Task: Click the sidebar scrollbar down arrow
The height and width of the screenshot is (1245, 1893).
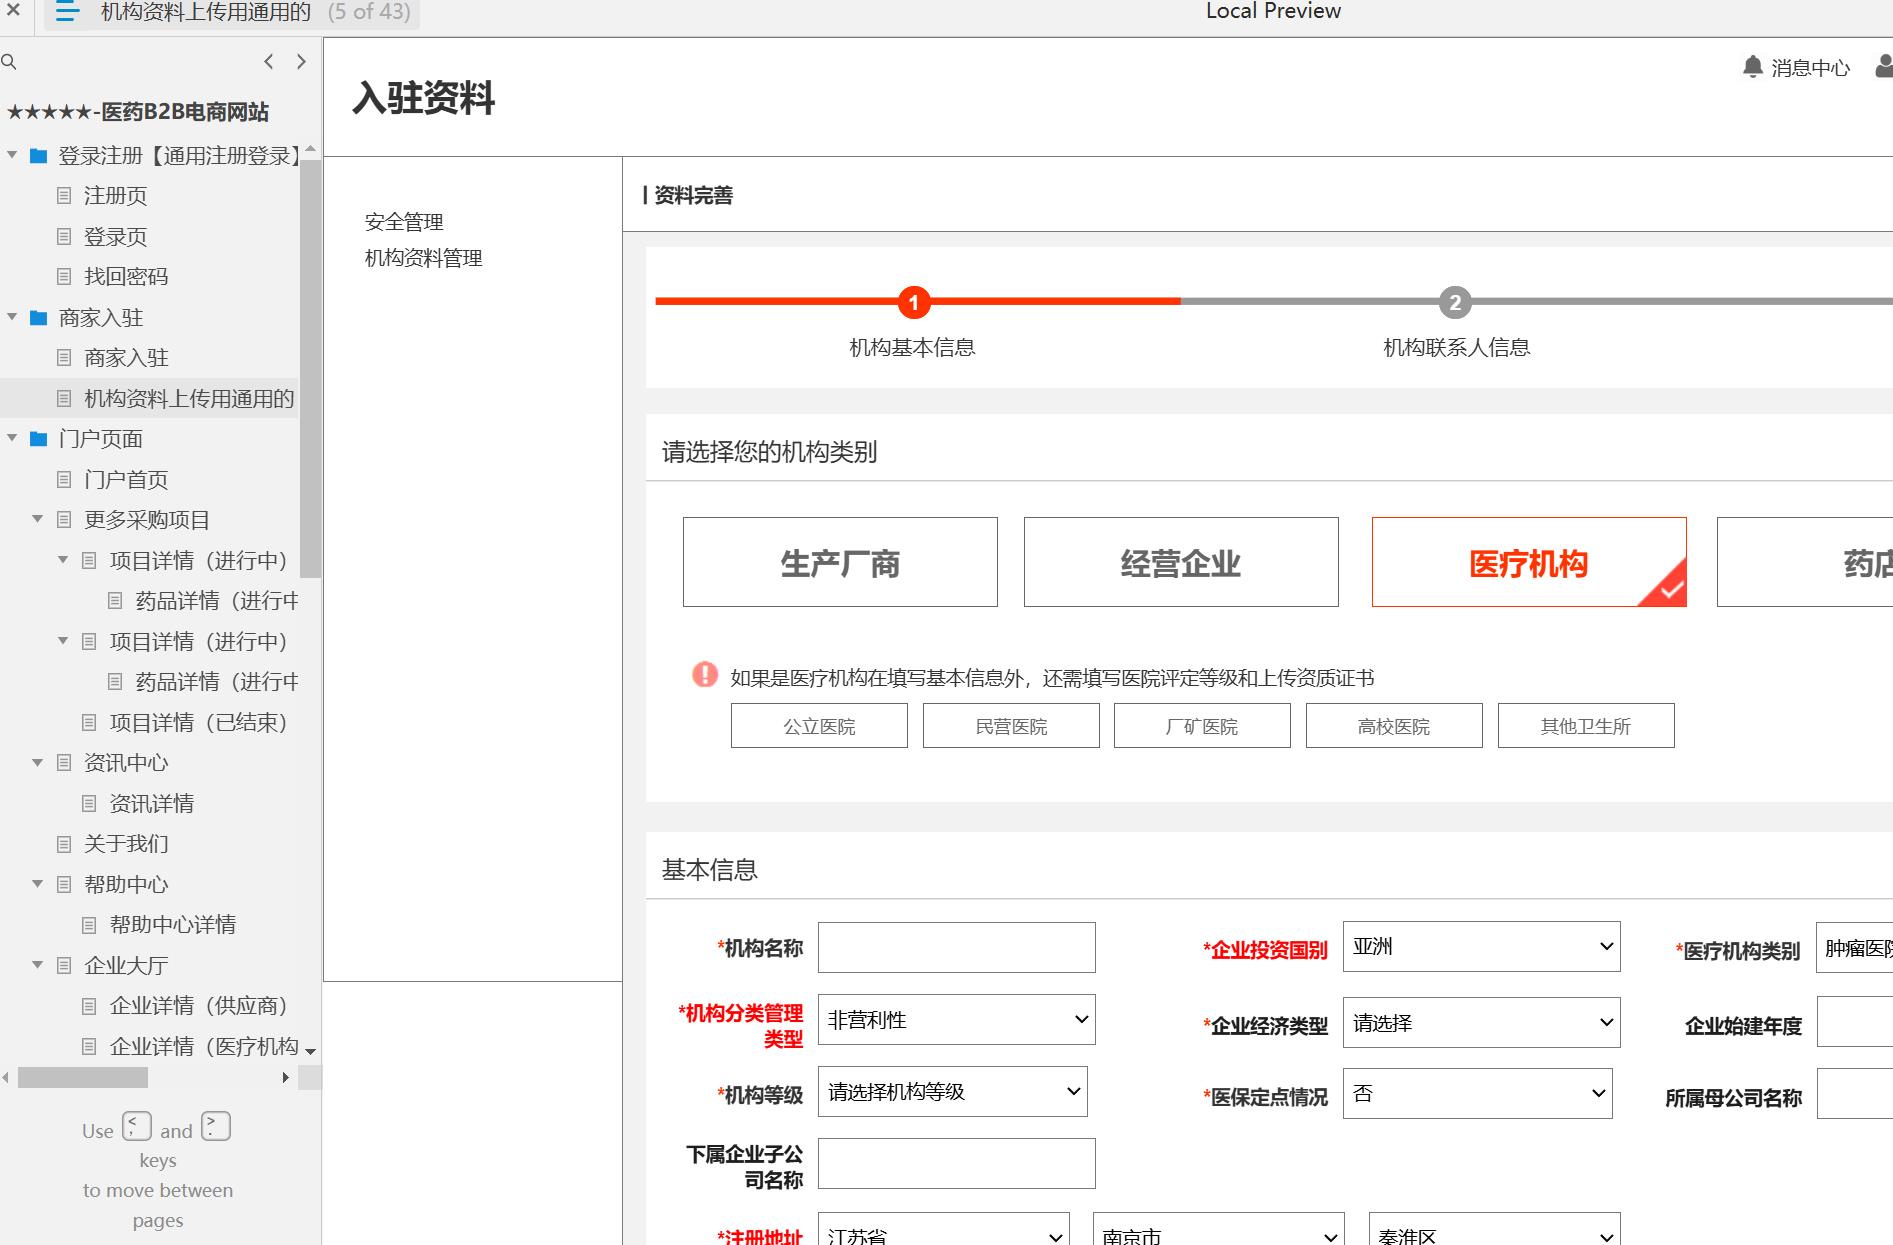Action: [310, 1051]
